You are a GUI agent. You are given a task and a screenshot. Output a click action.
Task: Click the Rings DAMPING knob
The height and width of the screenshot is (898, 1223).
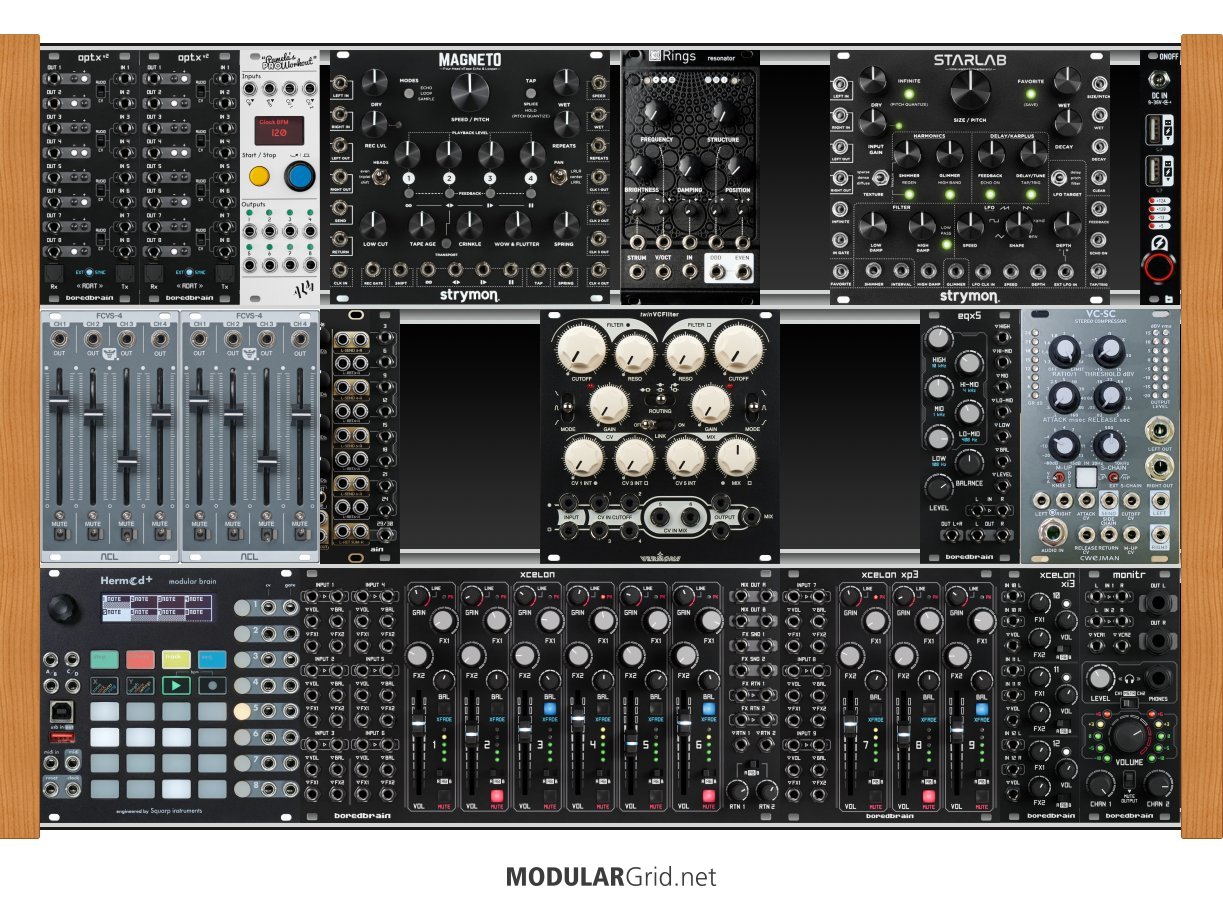click(690, 166)
